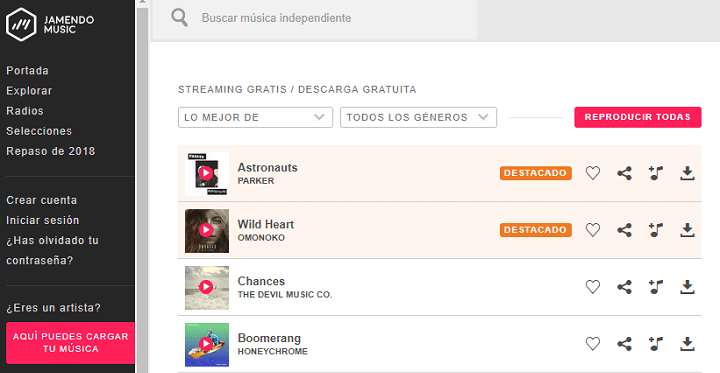Open the Todos Los Géneros dropdown

tap(418, 117)
